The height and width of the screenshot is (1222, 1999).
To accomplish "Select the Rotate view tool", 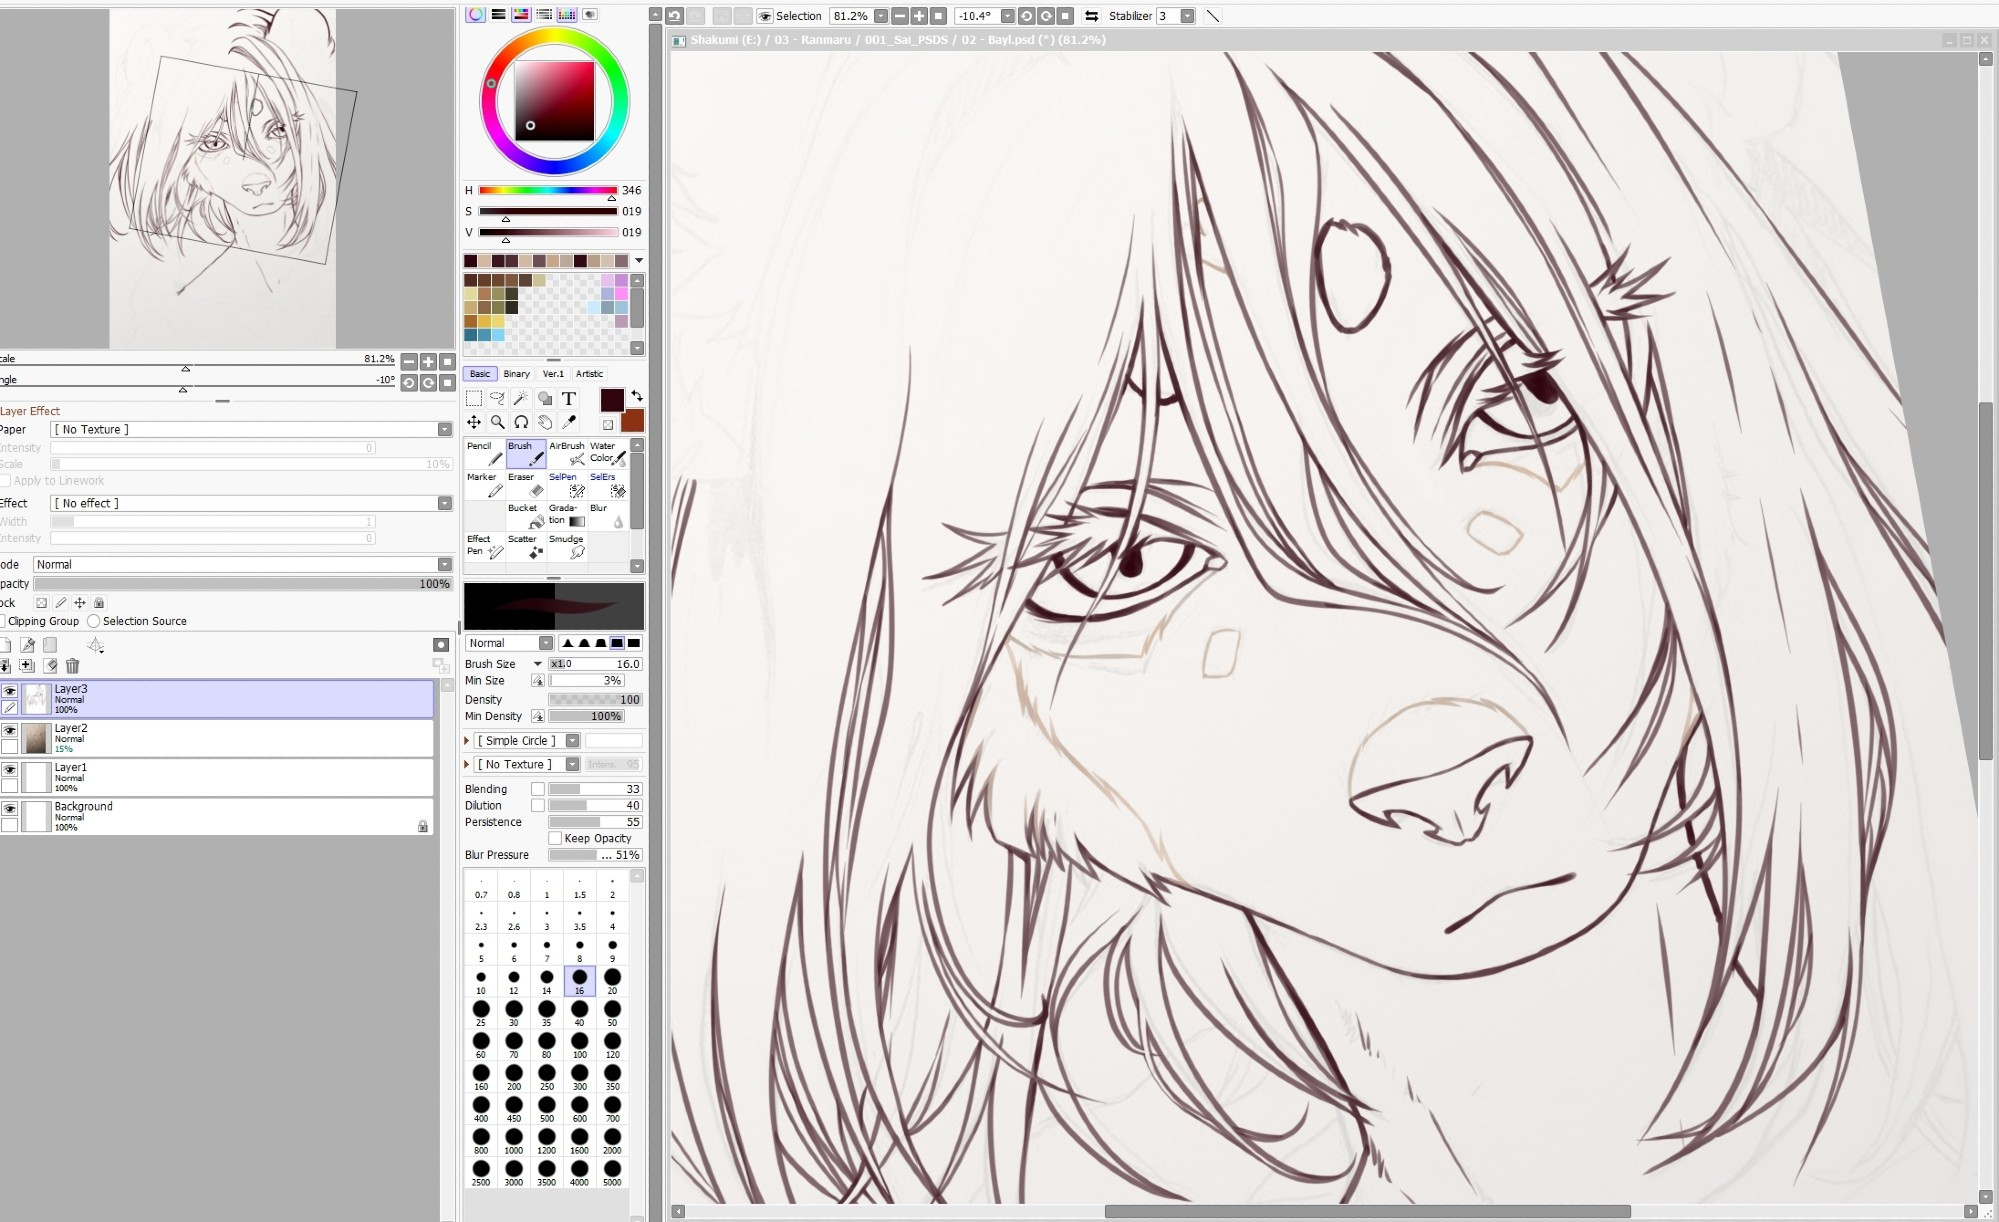I will pos(521,422).
